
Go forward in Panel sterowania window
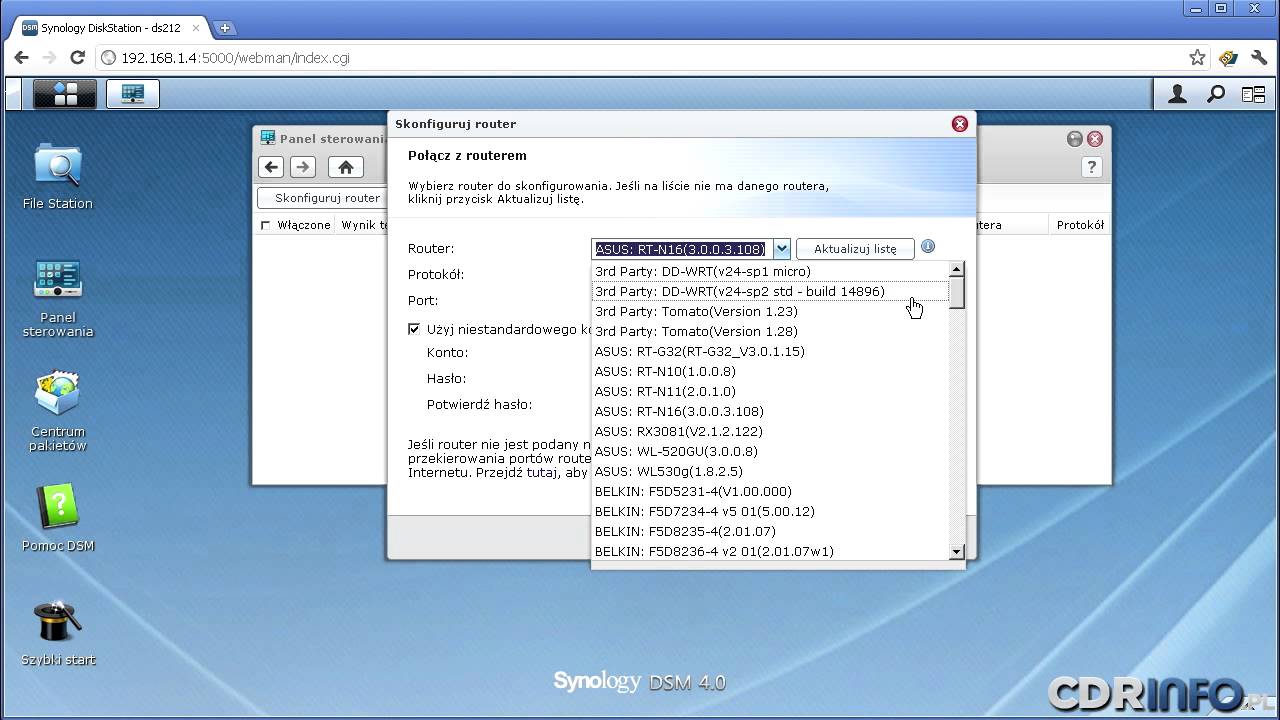point(303,167)
